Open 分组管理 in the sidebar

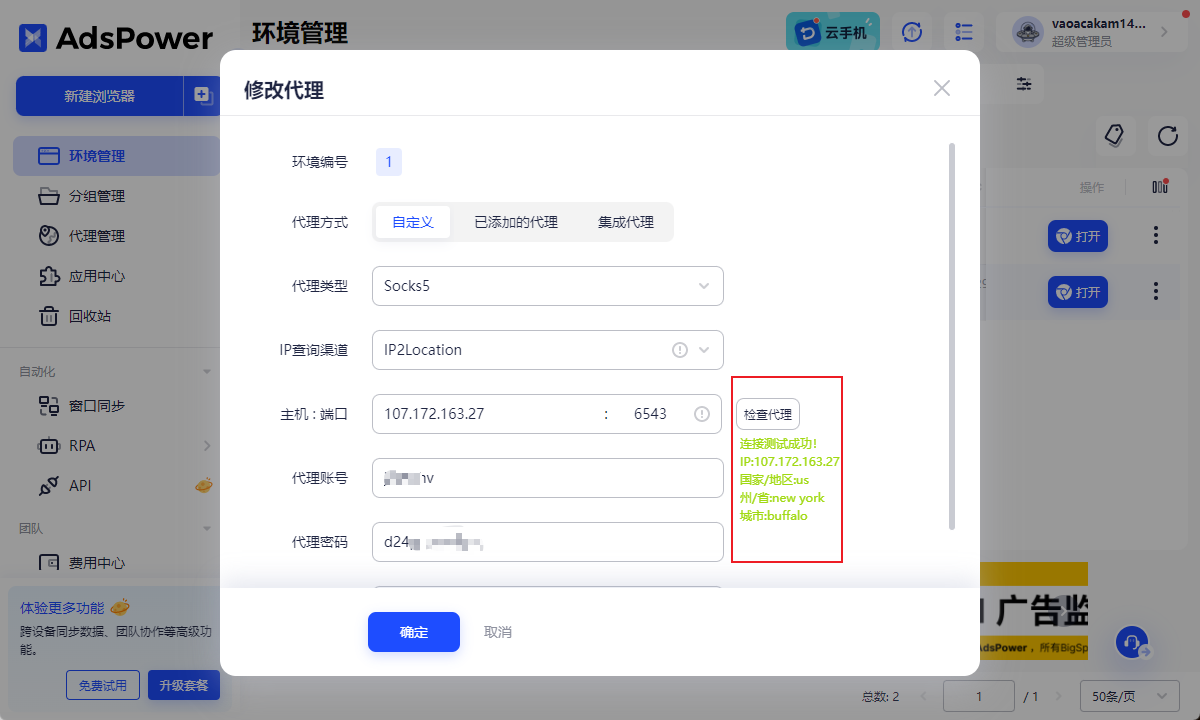[97, 196]
